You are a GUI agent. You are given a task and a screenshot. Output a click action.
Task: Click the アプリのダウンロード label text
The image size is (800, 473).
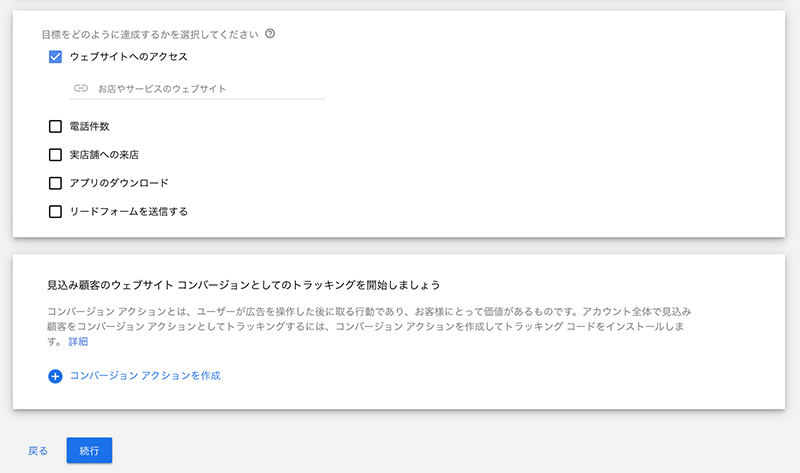point(119,183)
